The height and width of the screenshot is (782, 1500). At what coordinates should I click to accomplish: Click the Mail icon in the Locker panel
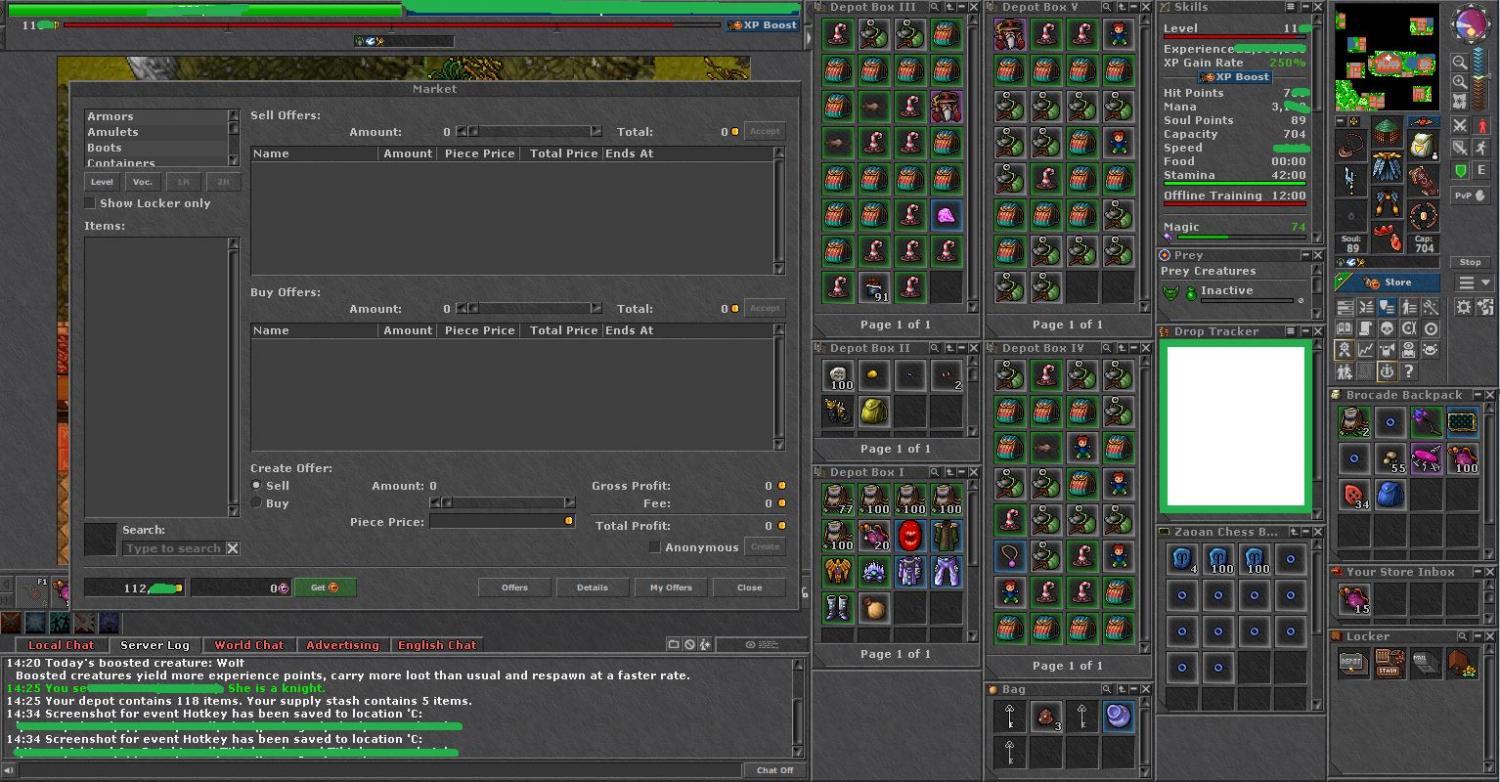[x=1425, y=664]
